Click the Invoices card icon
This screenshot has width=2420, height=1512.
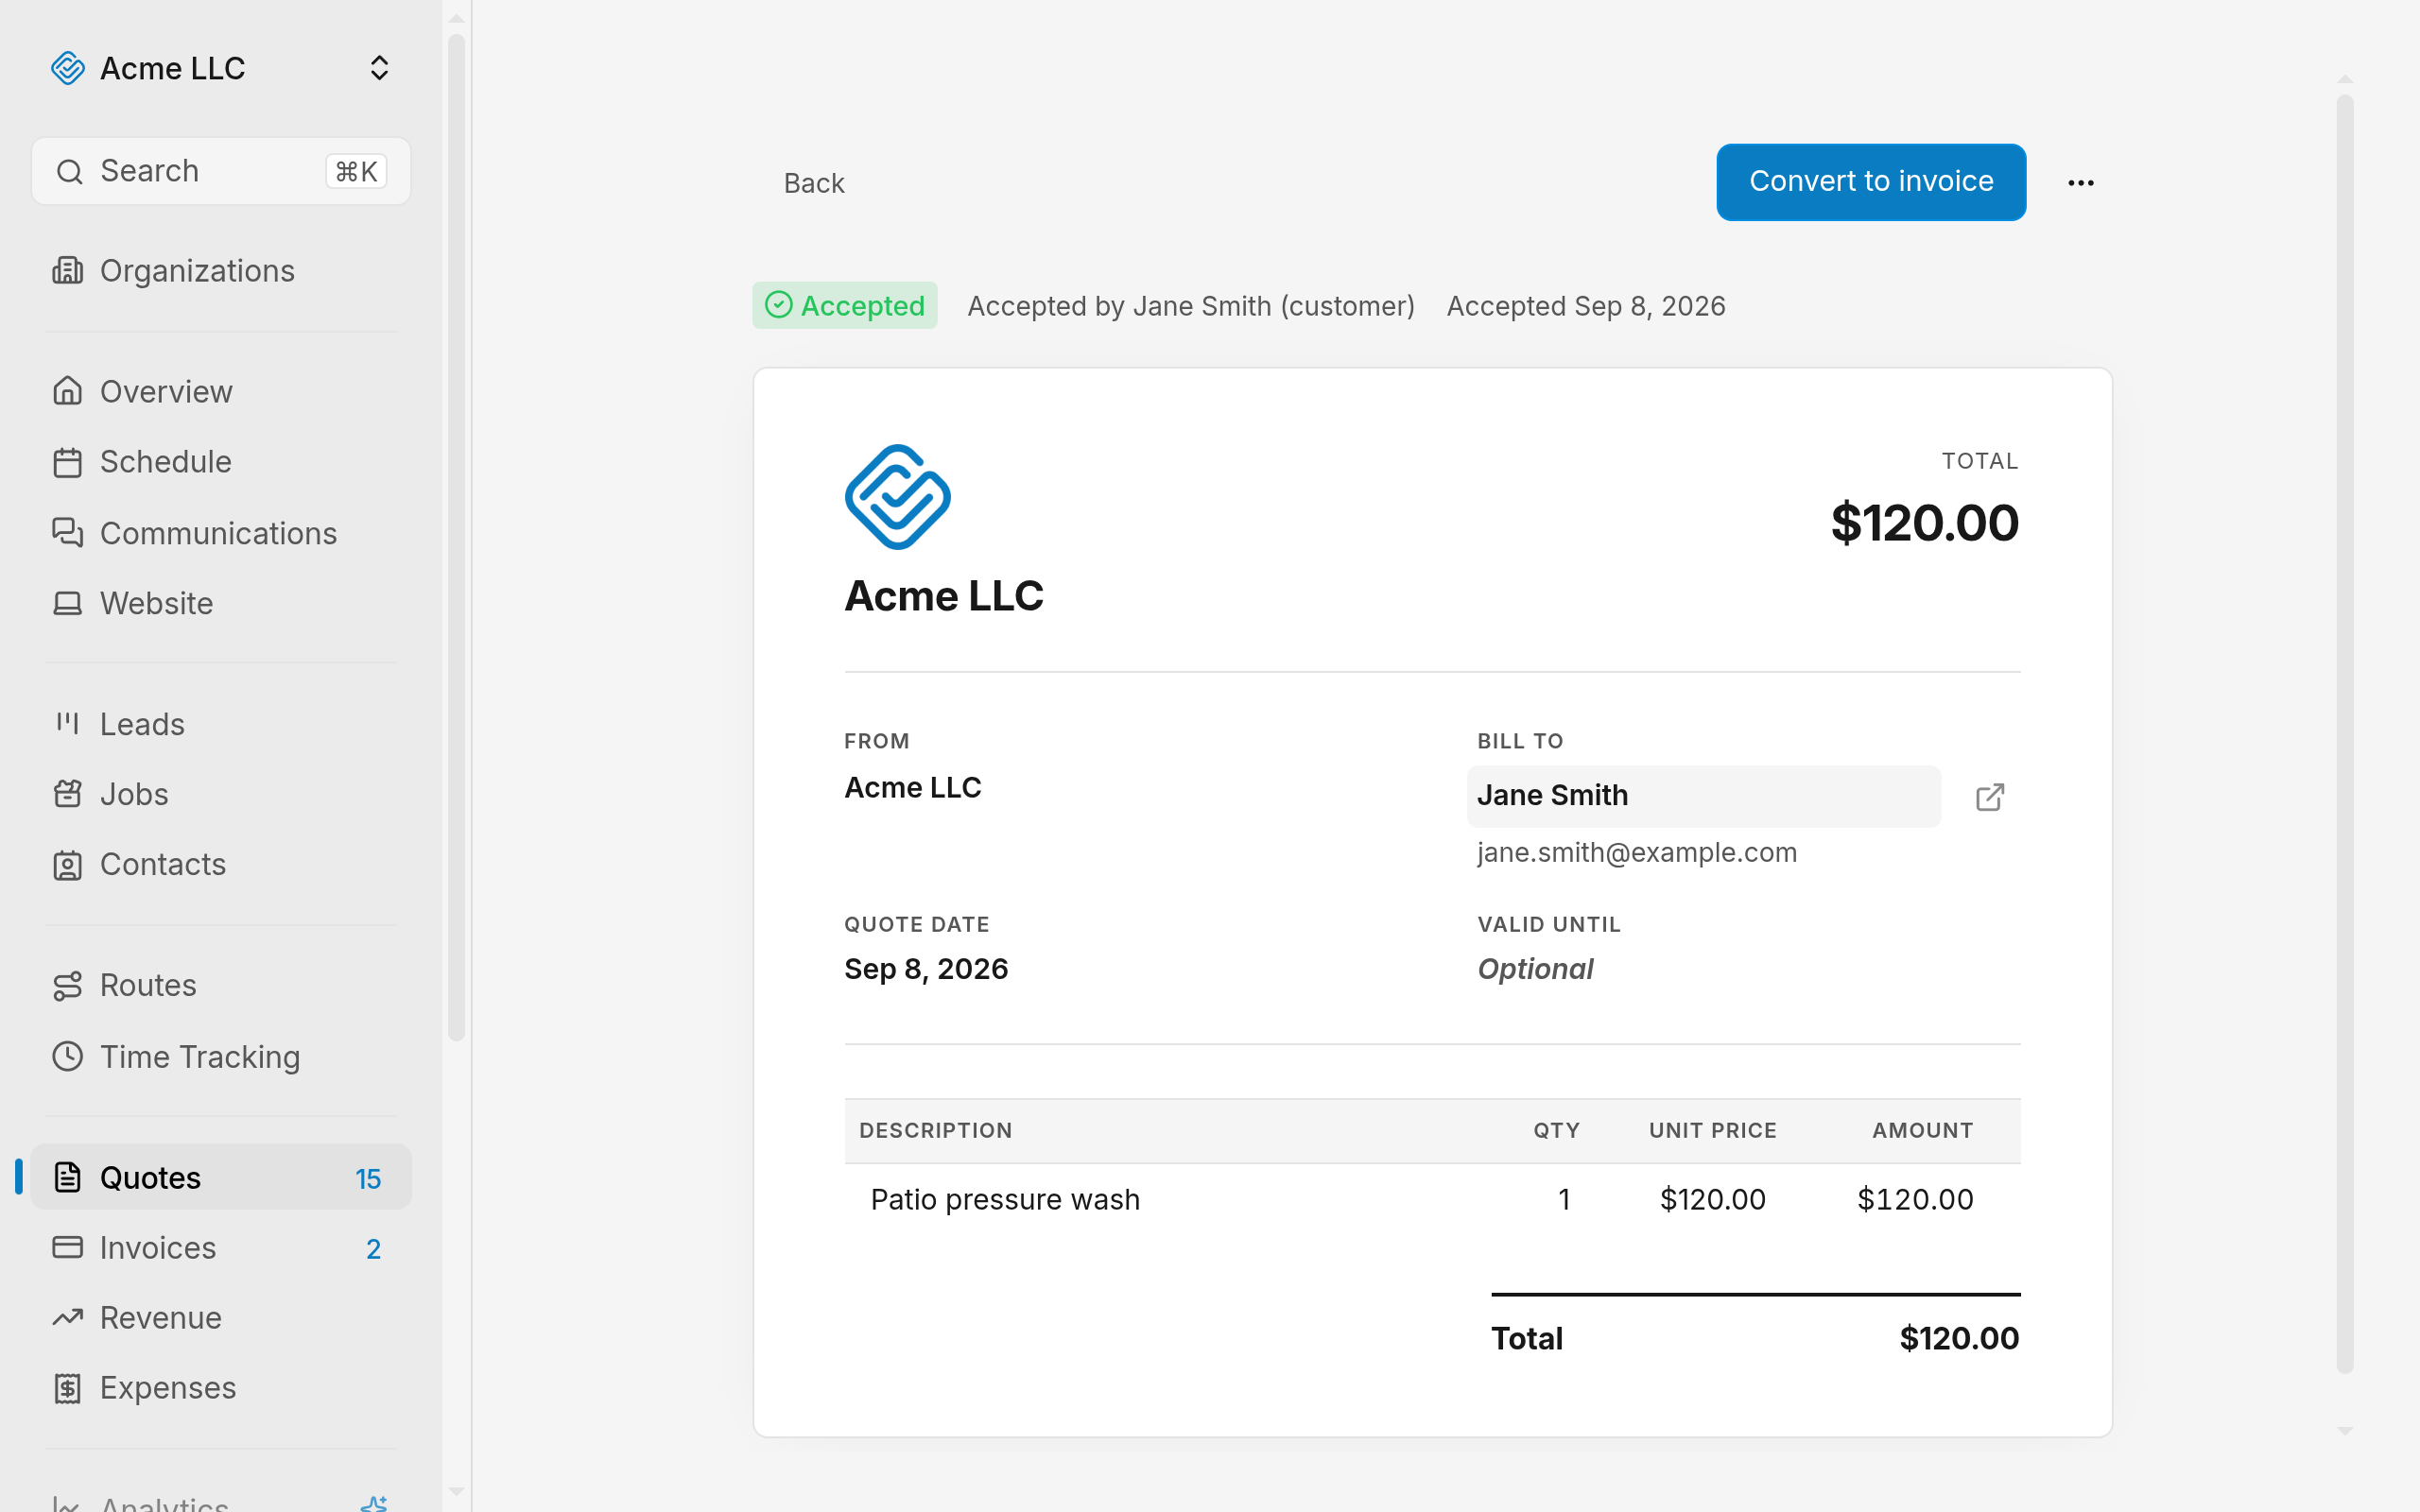coord(67,1247)
